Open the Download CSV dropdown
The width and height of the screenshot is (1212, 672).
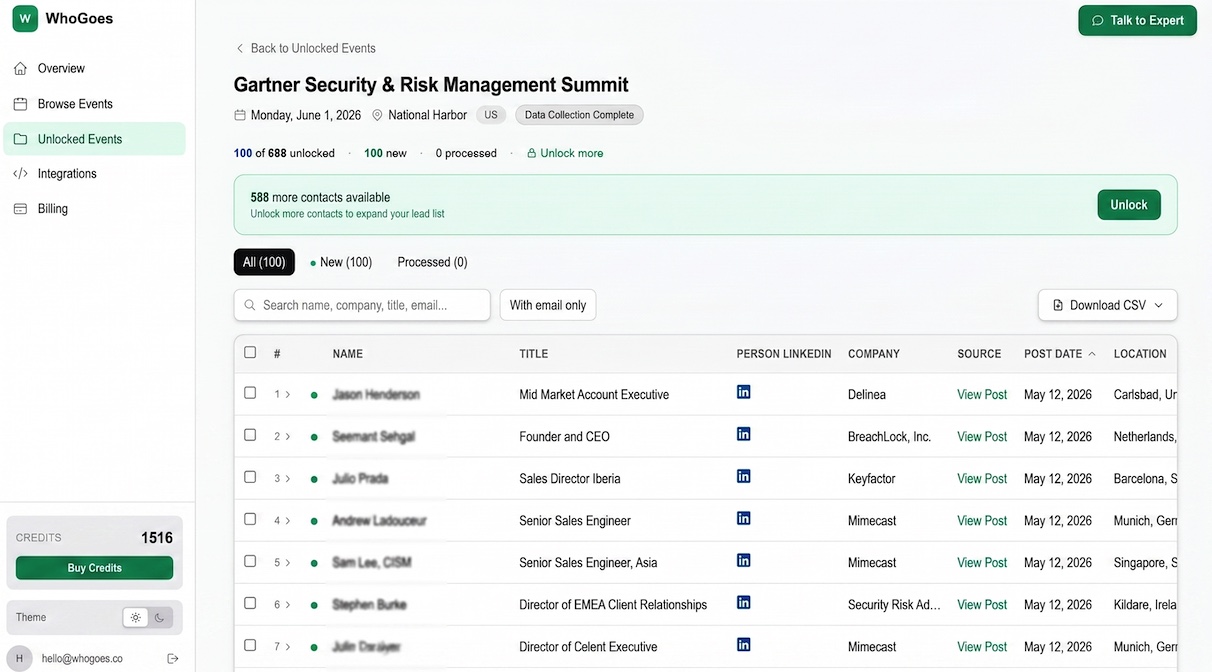pyautogui.click(x=1108, y=305)
